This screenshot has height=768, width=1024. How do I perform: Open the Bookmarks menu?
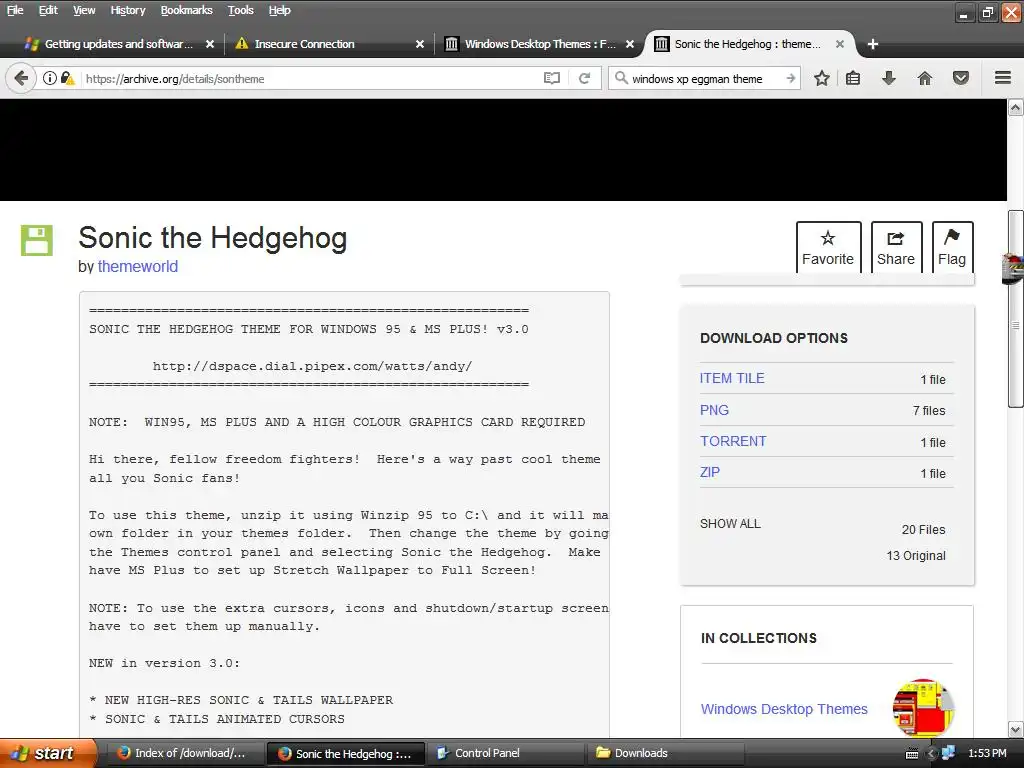click(x=186, y=10)
